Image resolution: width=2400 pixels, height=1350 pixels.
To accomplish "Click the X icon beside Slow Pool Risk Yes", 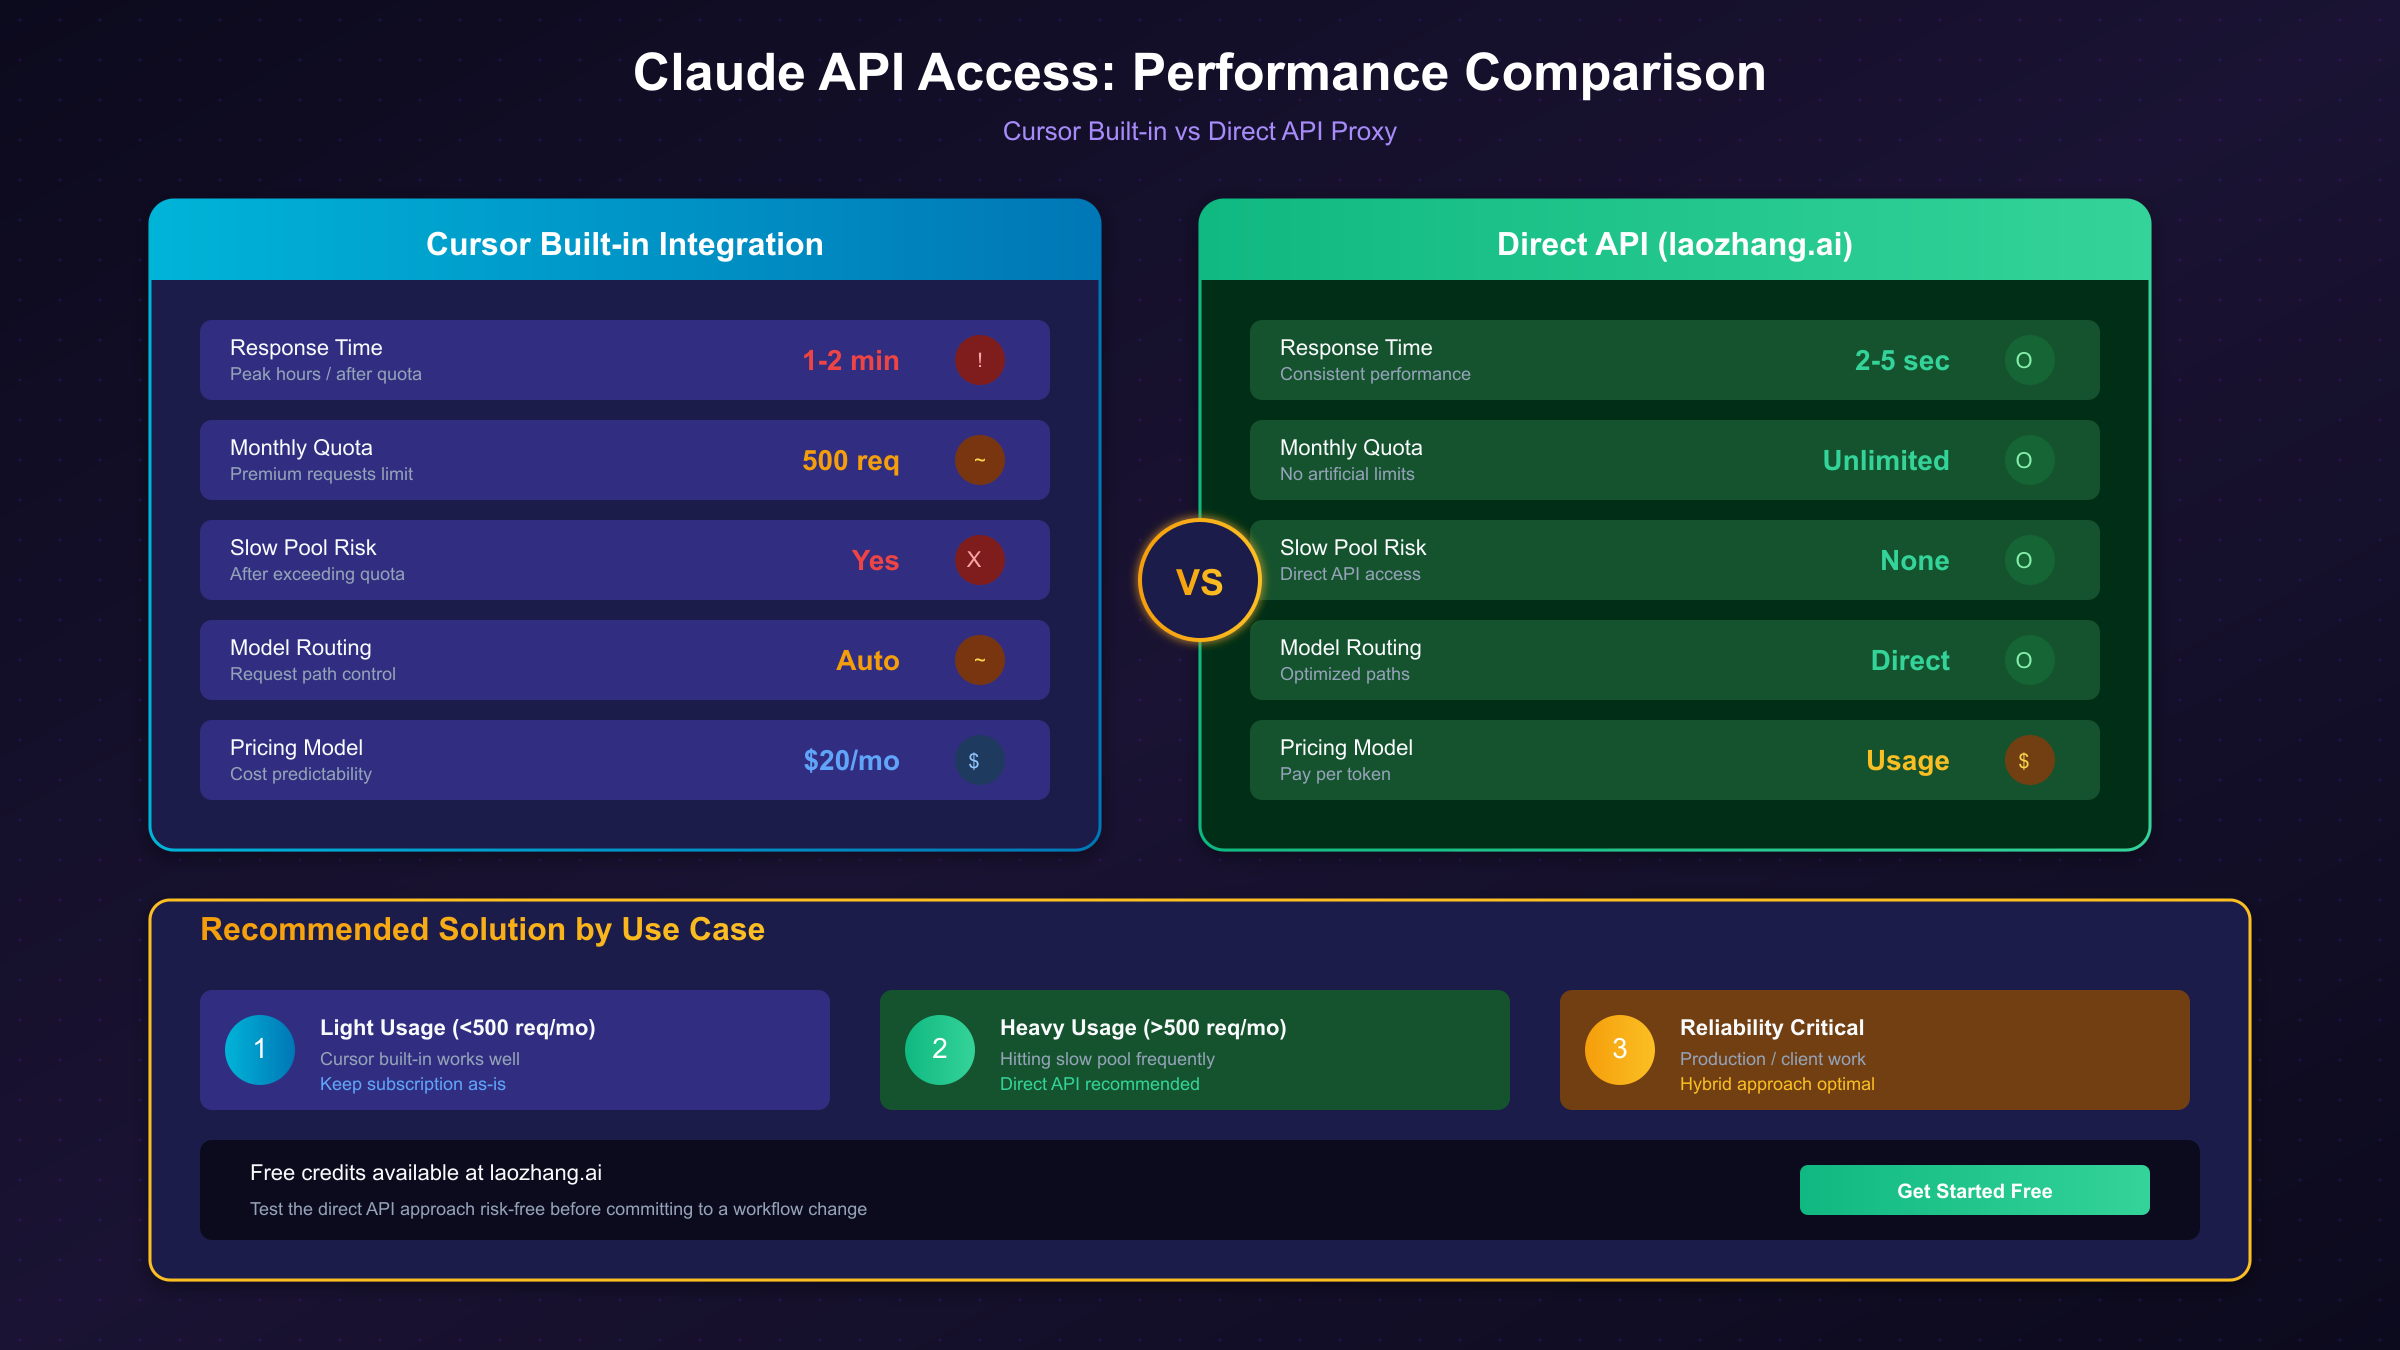I will point(979,560).
